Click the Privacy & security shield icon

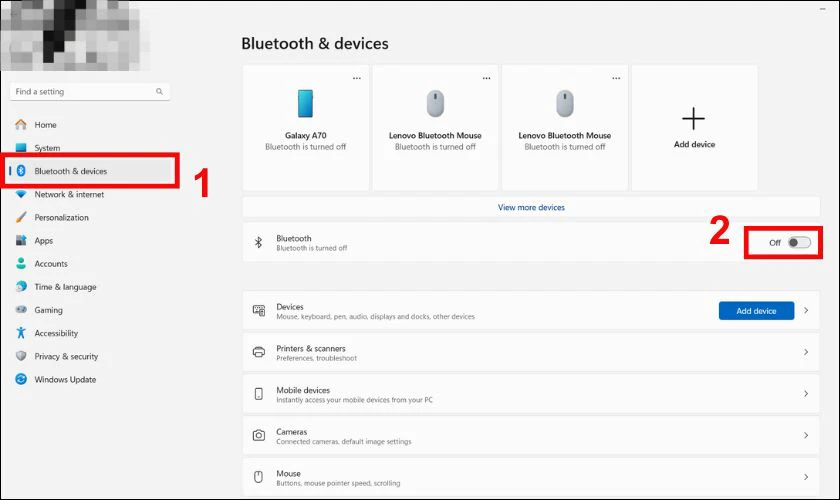[x=21, y=356]
